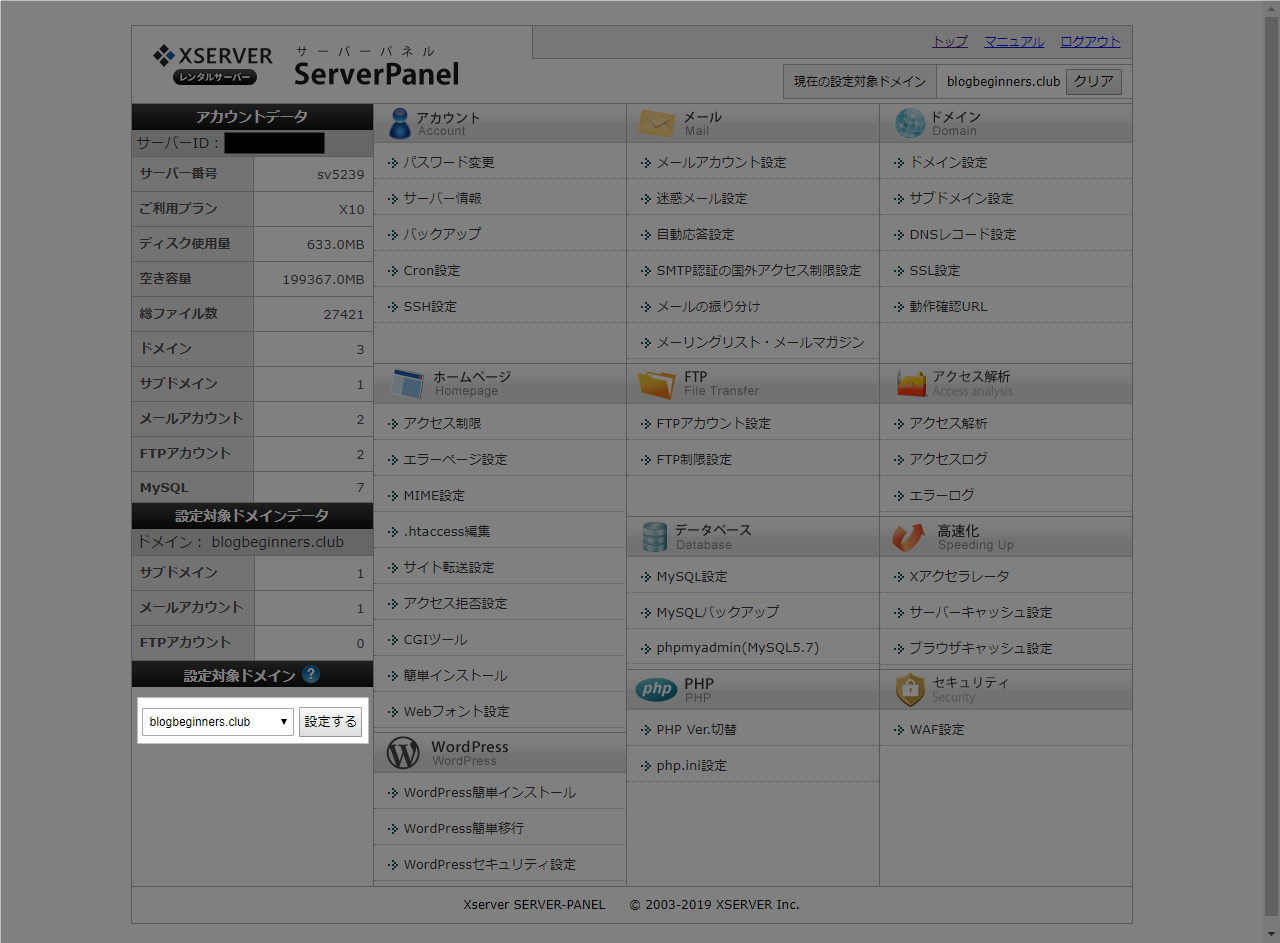Click the FTP section folder icon

(x=657, y=383)
